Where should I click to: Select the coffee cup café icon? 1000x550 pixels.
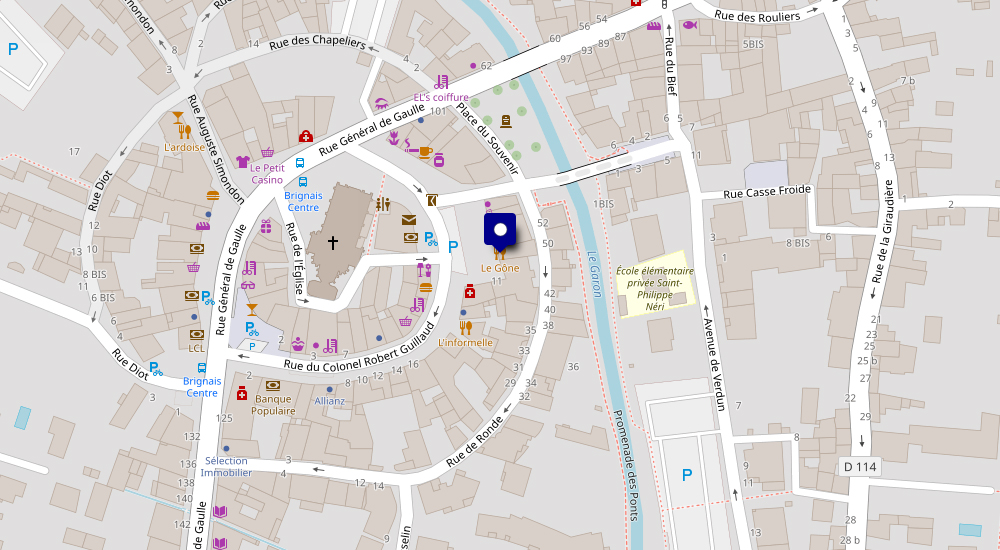[425, 151]
